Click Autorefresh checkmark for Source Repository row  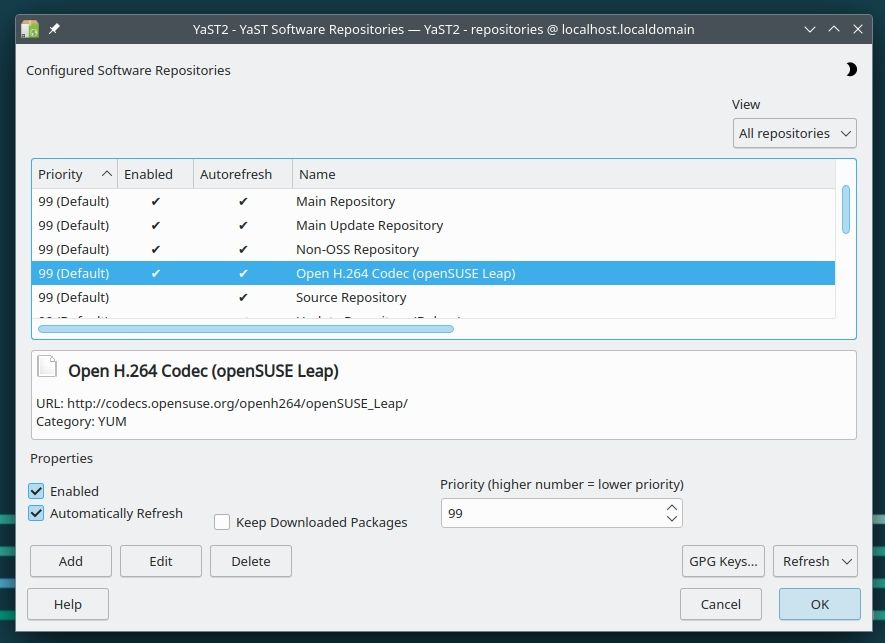(x=243, y=297)
